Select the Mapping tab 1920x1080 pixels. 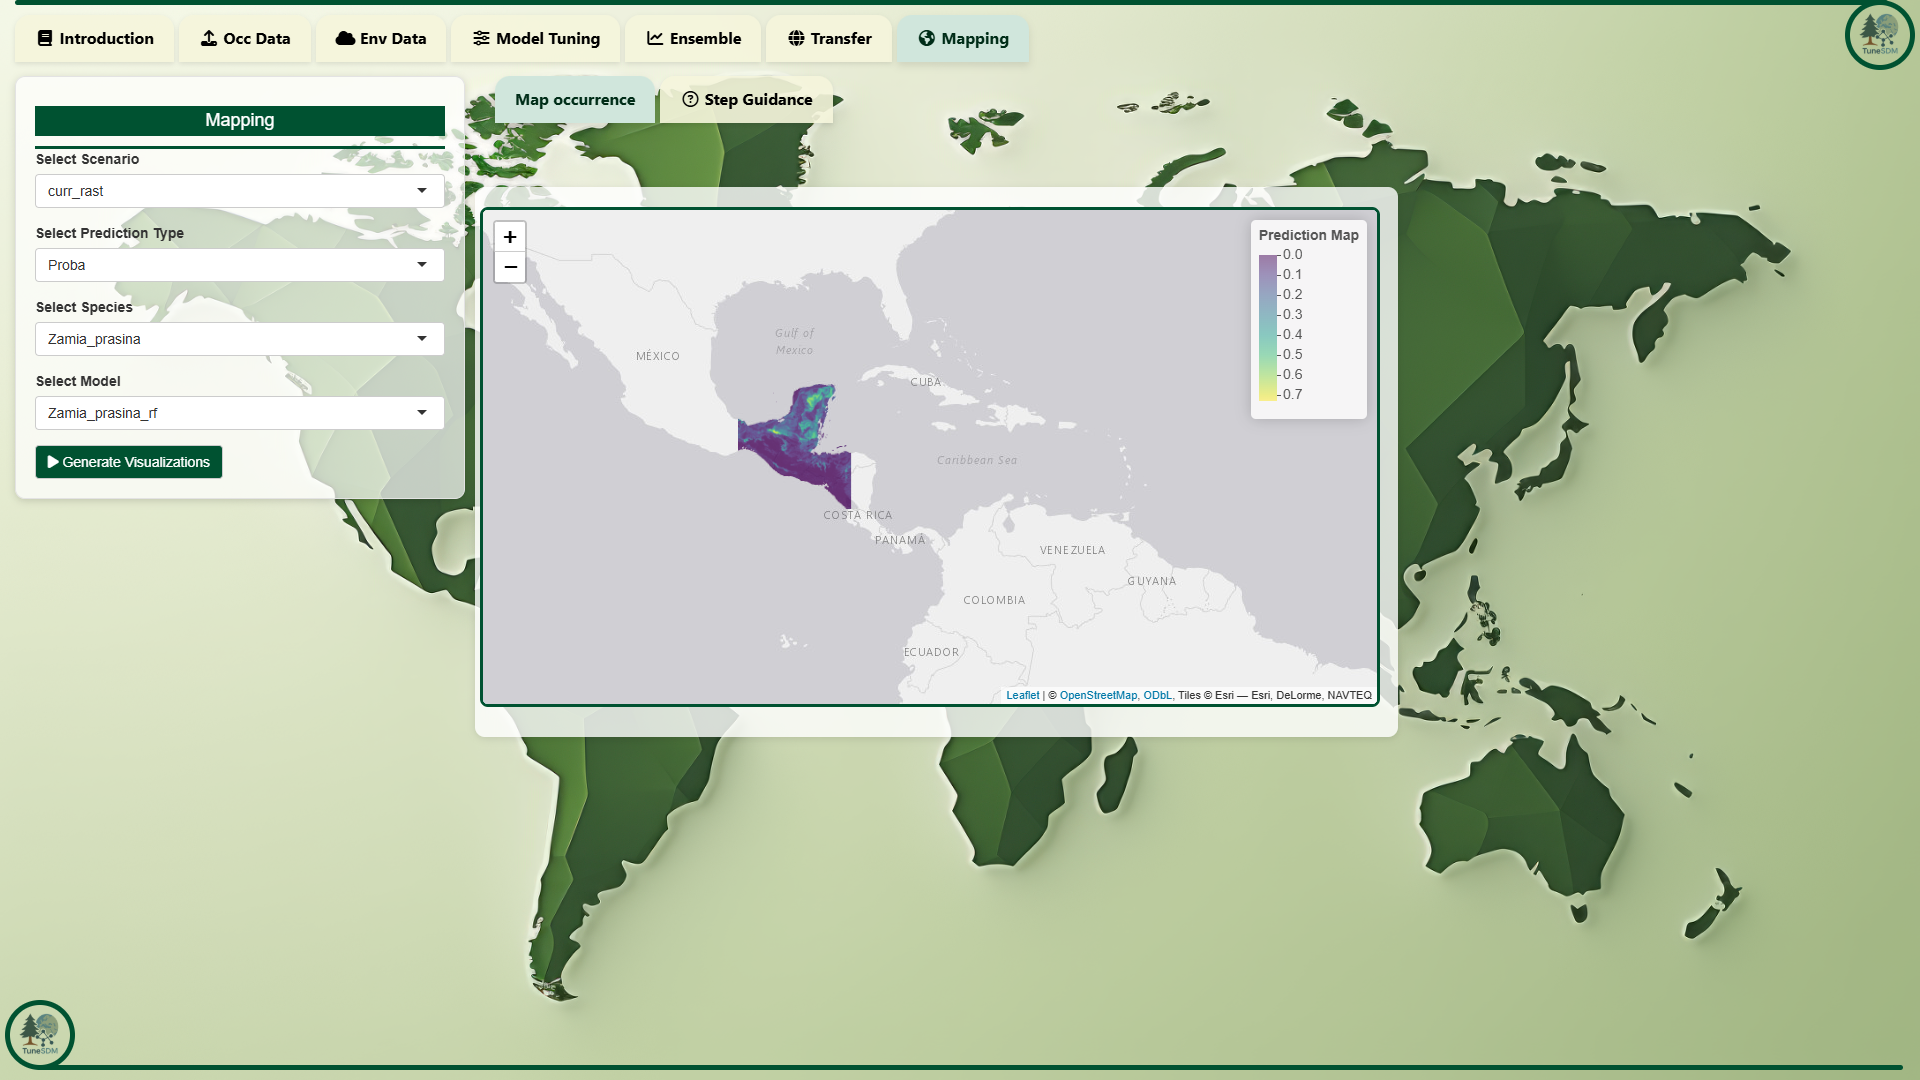pyautogui.click(x=963, y=39)
